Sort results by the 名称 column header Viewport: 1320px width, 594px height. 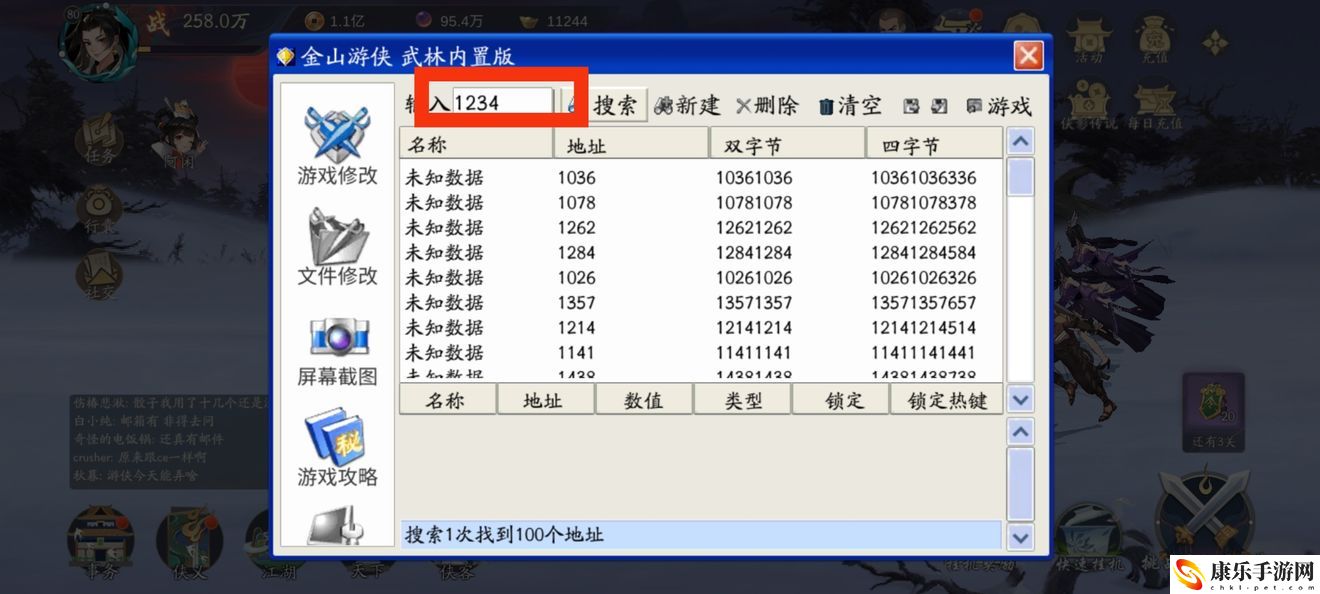coord(476,144)
